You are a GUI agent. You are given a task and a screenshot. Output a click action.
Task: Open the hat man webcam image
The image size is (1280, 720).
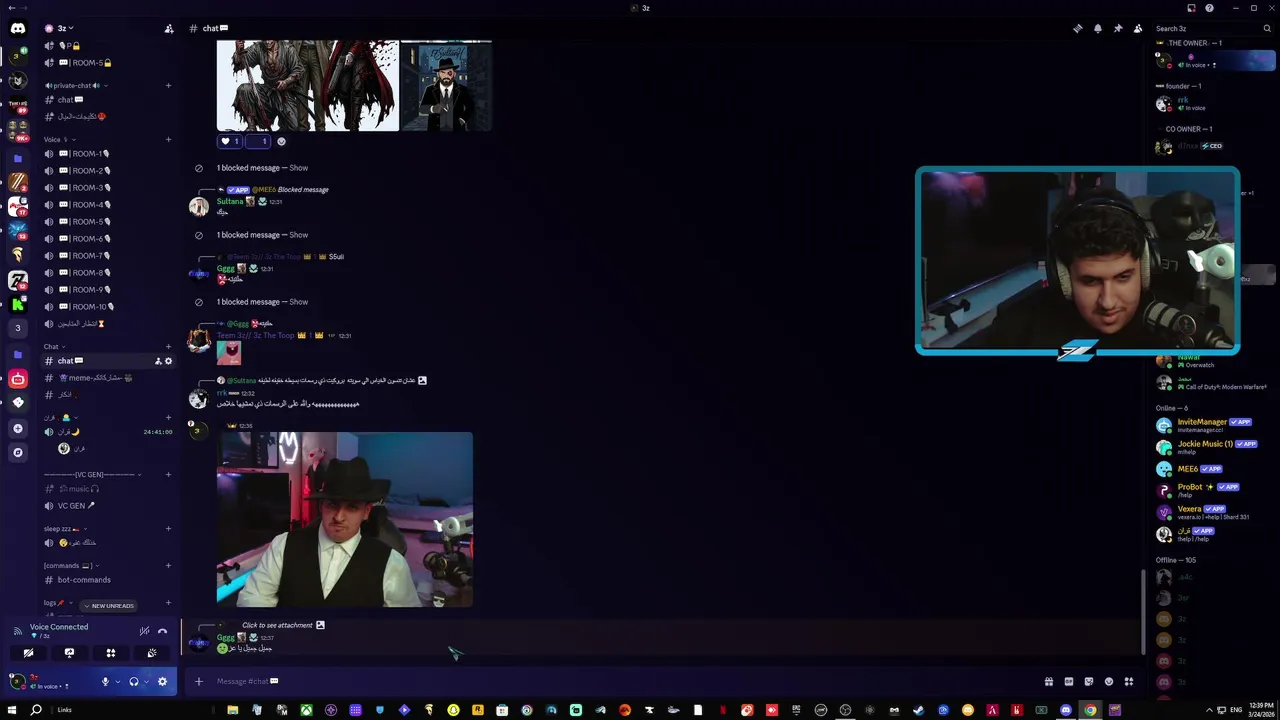click(345, 519)
